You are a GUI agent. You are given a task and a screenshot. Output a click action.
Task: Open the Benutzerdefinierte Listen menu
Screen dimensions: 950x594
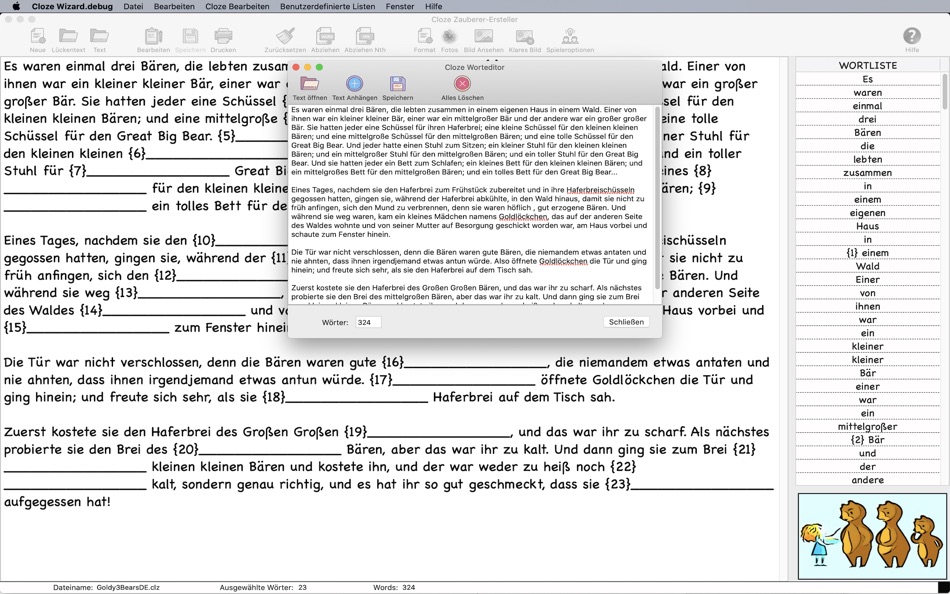[x=327, y=6]
